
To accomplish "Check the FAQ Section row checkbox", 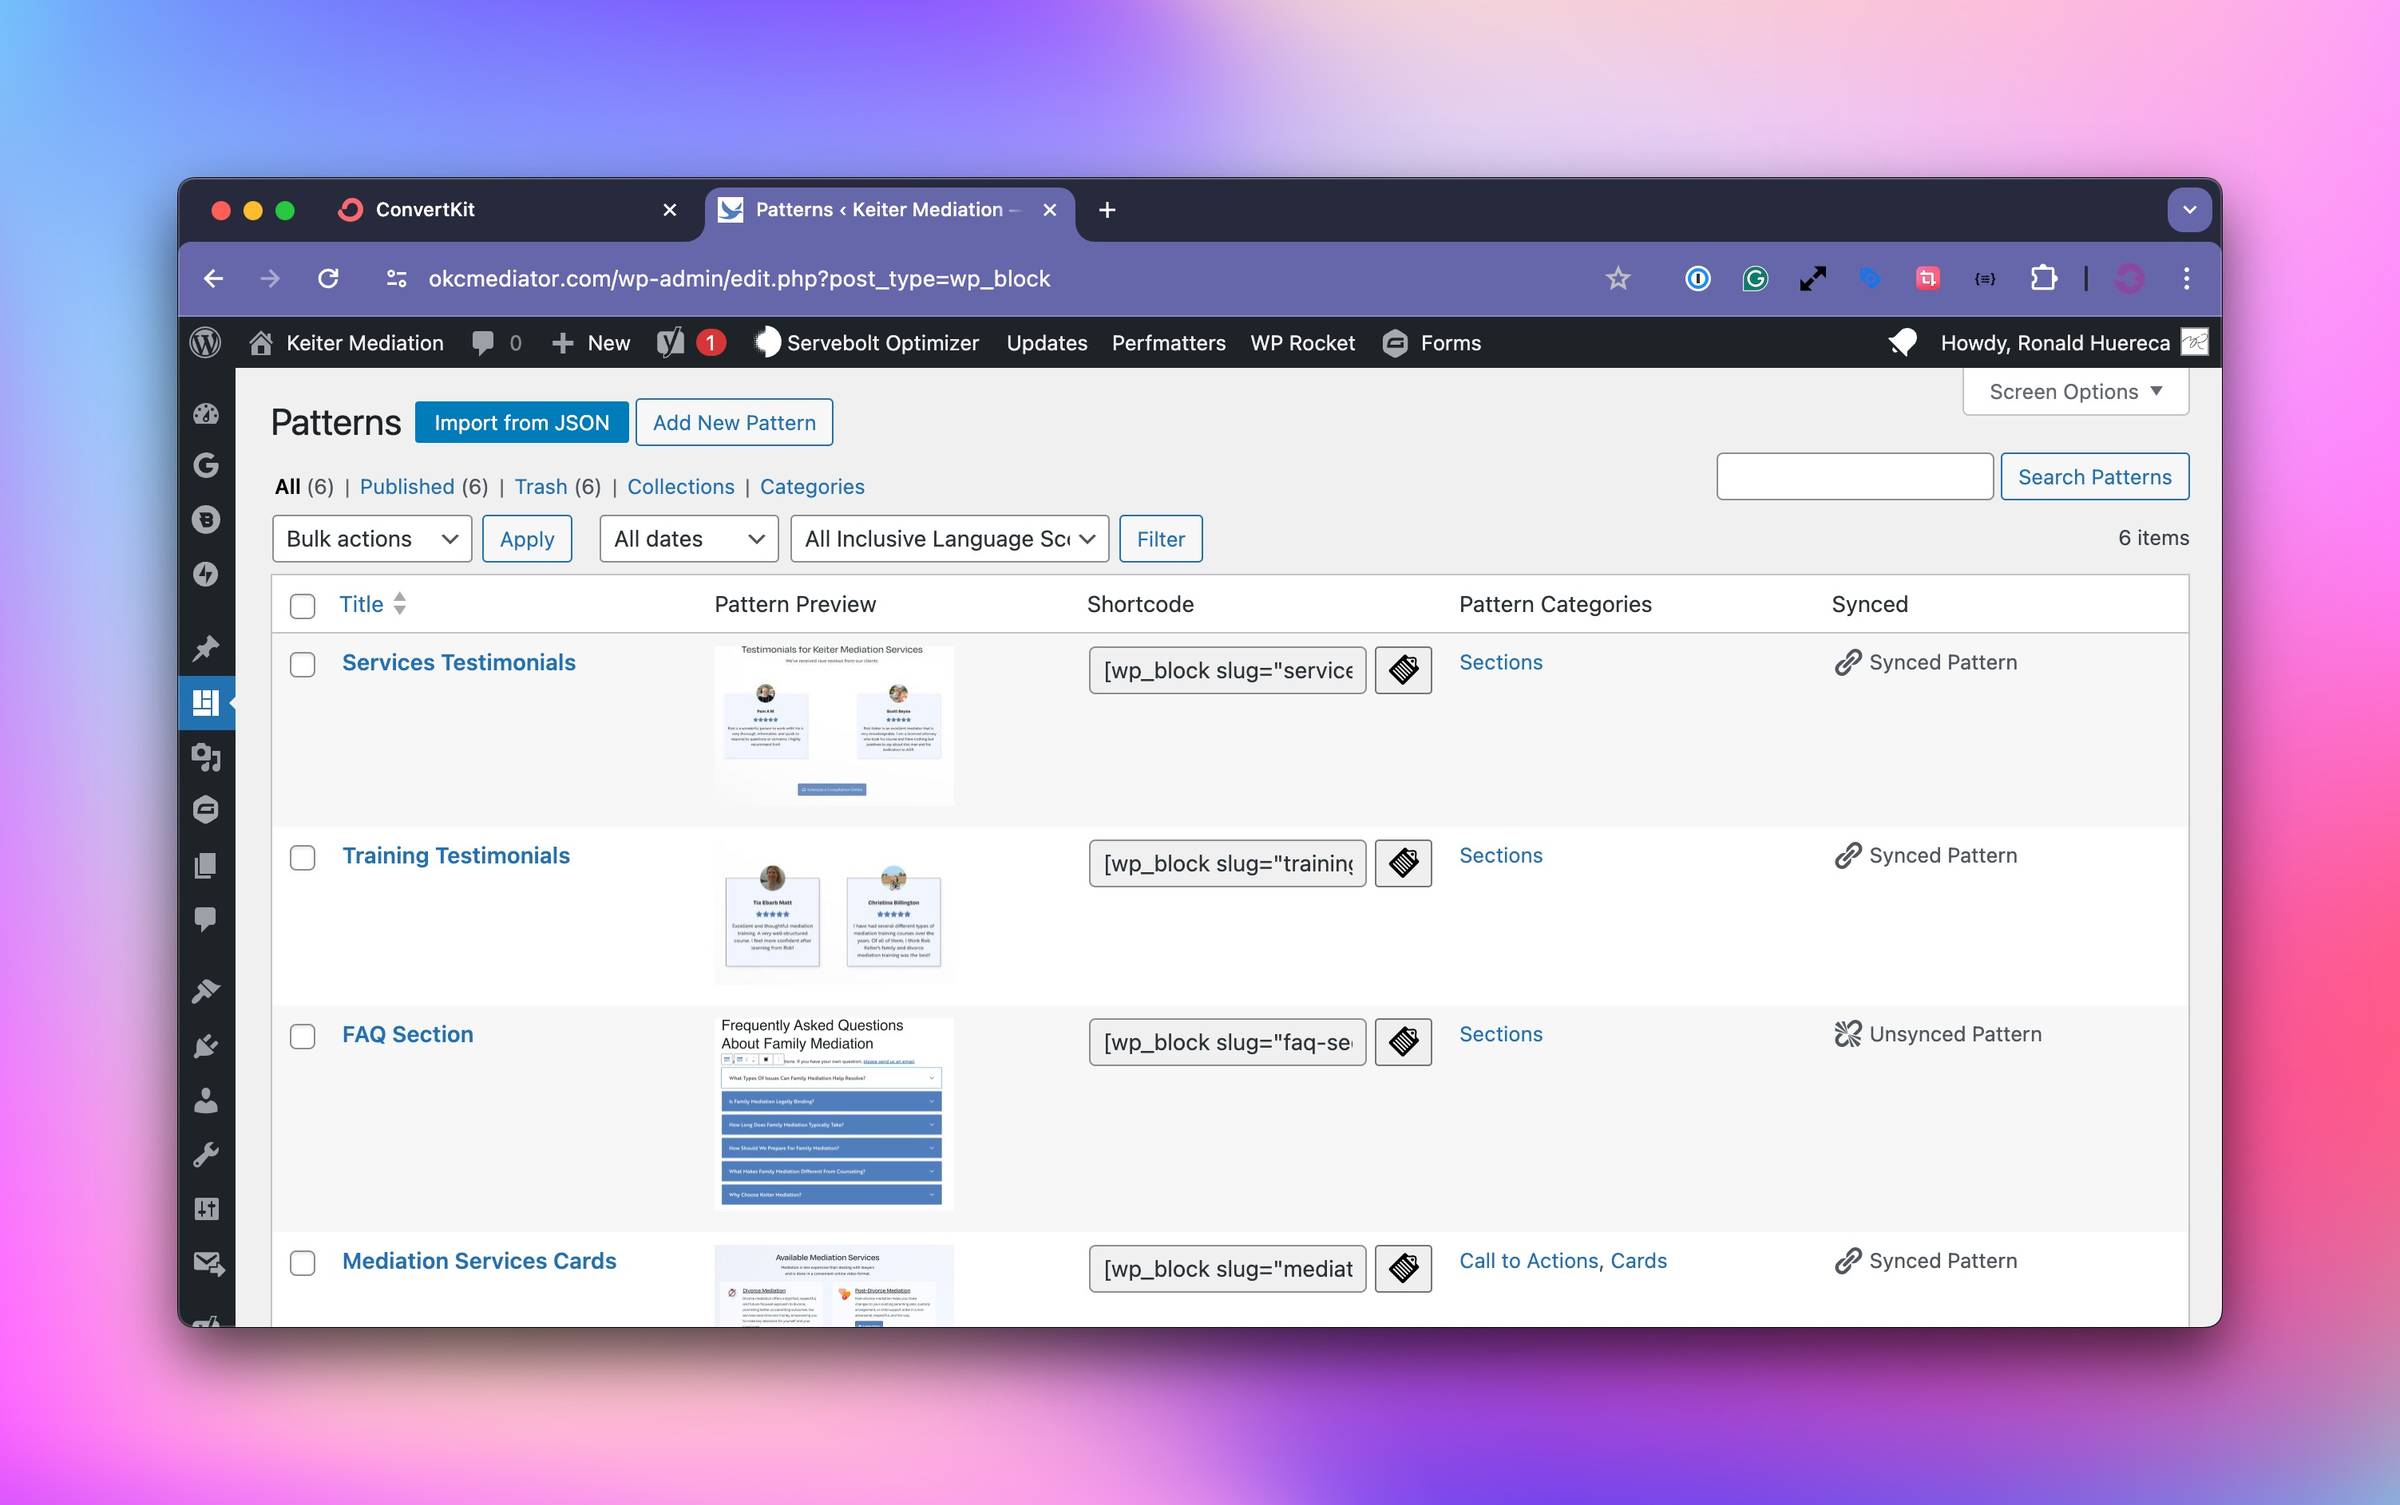I will (x=302, y=1036).
